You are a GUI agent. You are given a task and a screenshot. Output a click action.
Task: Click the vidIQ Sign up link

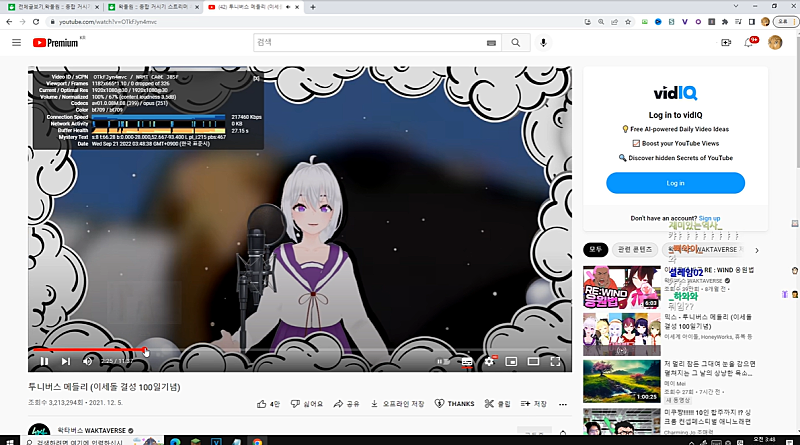(x=709, y=218)
